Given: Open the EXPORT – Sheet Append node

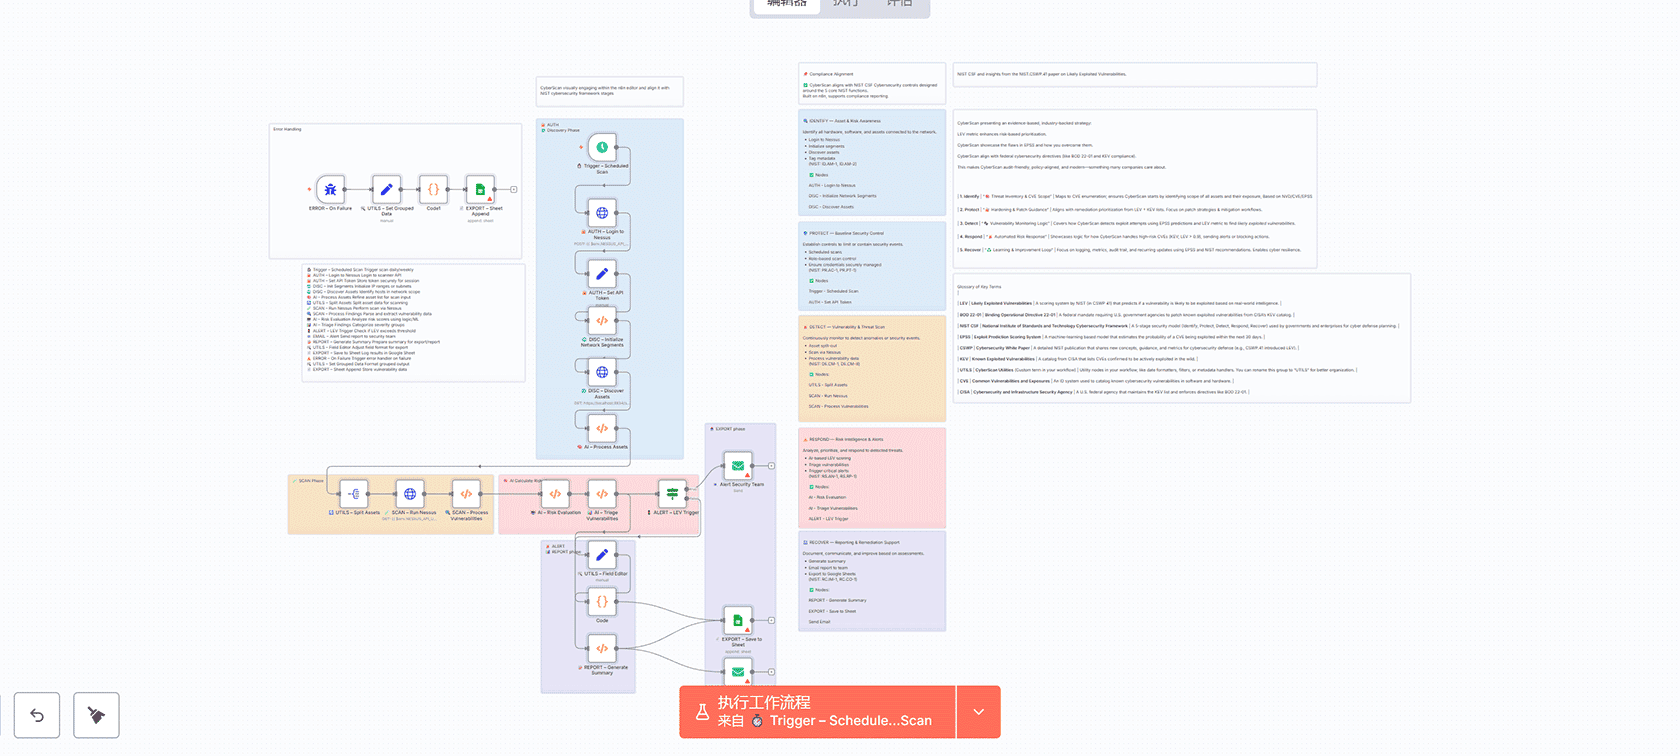Looking at the screenshot, I should pos(480,189).
